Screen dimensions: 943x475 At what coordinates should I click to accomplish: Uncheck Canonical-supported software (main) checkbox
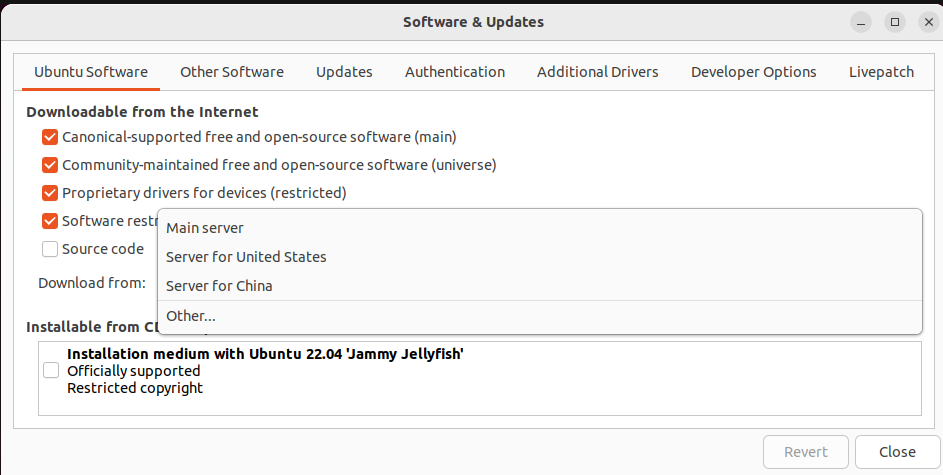coord(50,137)
